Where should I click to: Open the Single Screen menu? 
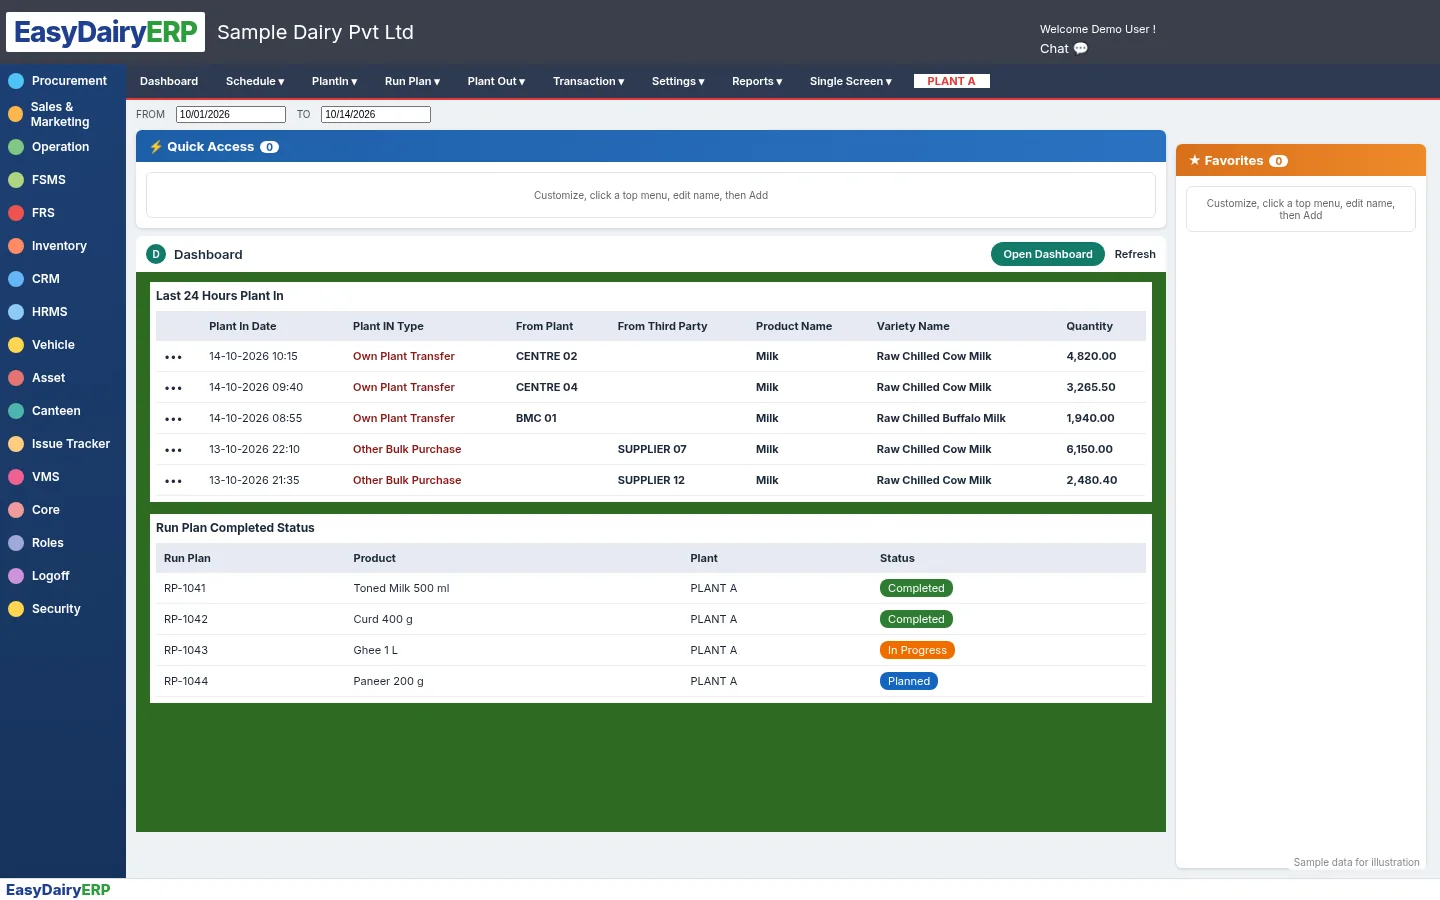(850, 81)
